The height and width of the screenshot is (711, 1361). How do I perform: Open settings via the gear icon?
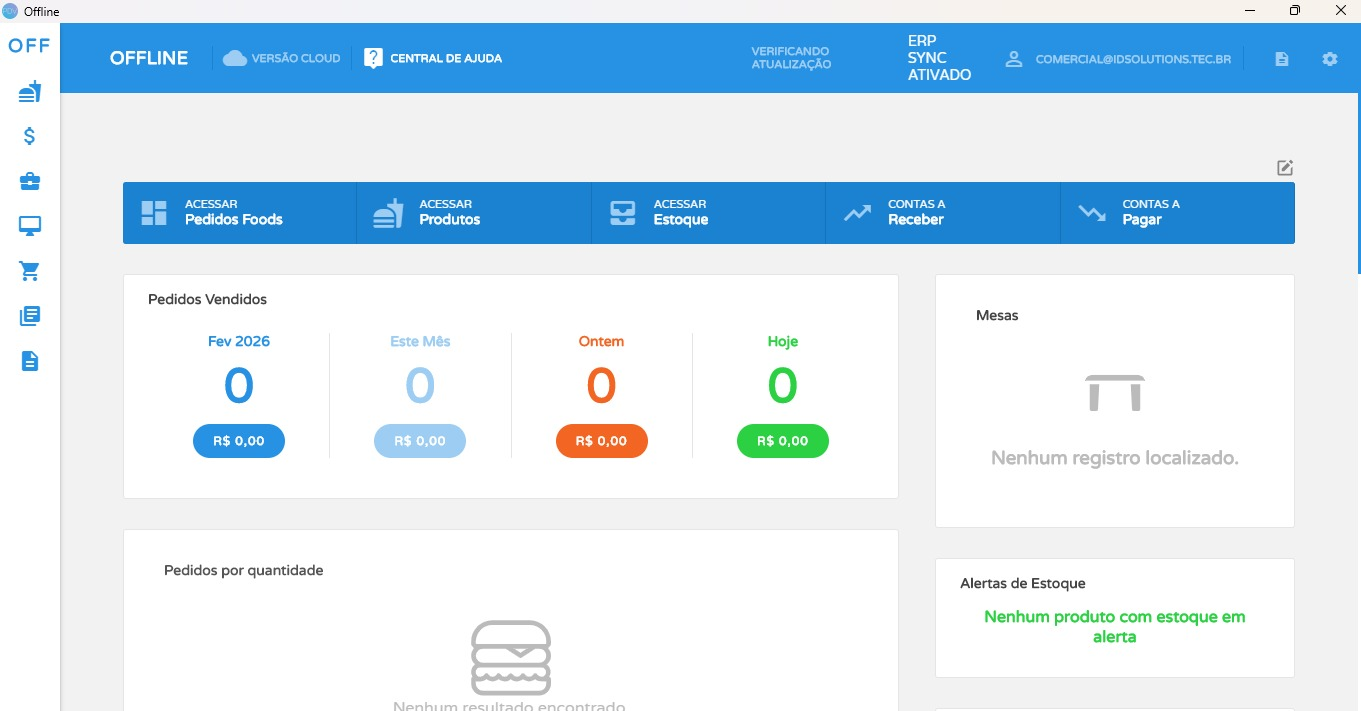[1329, 58]
